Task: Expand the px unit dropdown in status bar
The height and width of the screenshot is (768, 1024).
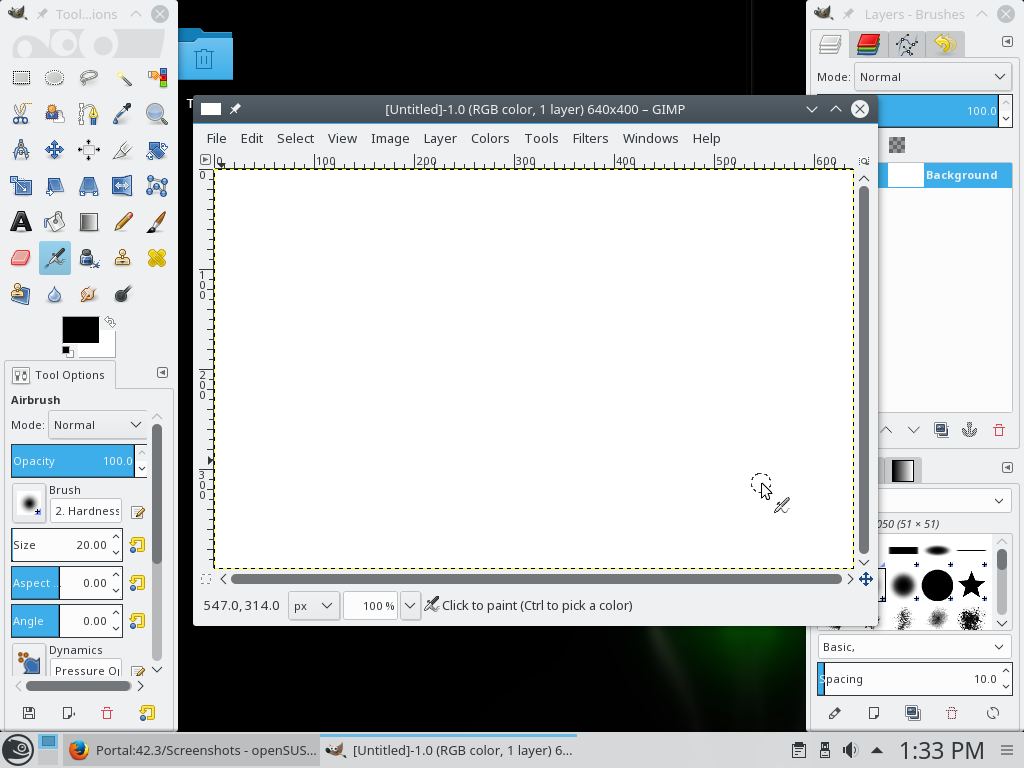Action: pos(313,606)
